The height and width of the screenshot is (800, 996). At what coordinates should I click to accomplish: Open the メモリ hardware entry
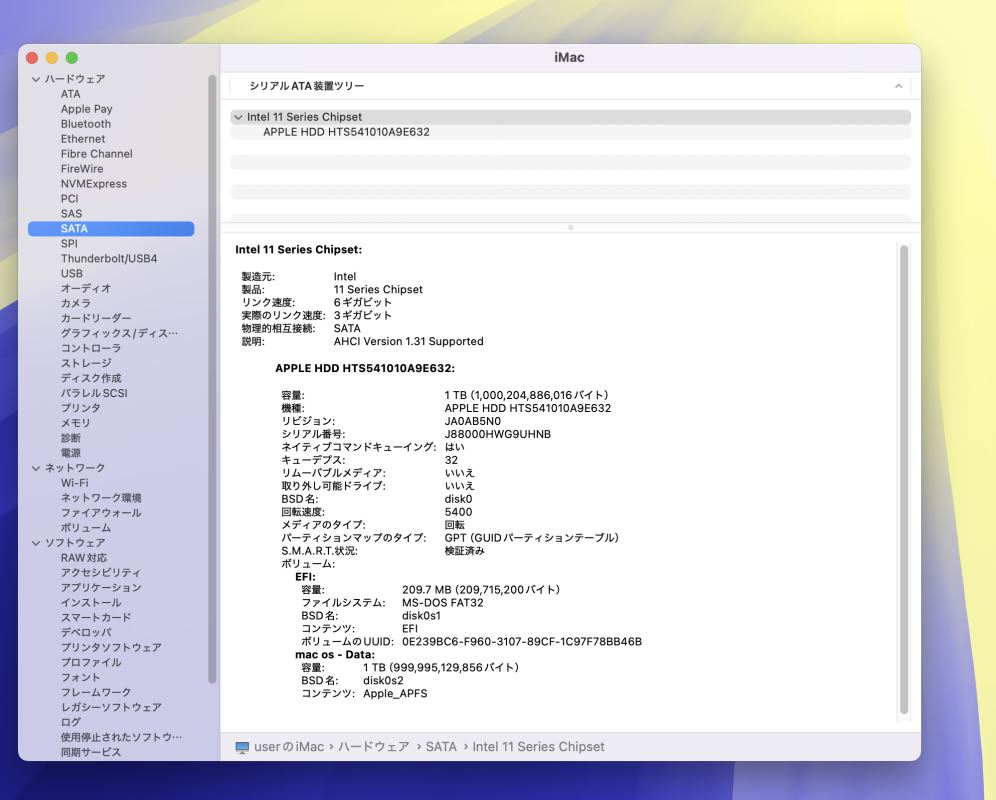75,423
